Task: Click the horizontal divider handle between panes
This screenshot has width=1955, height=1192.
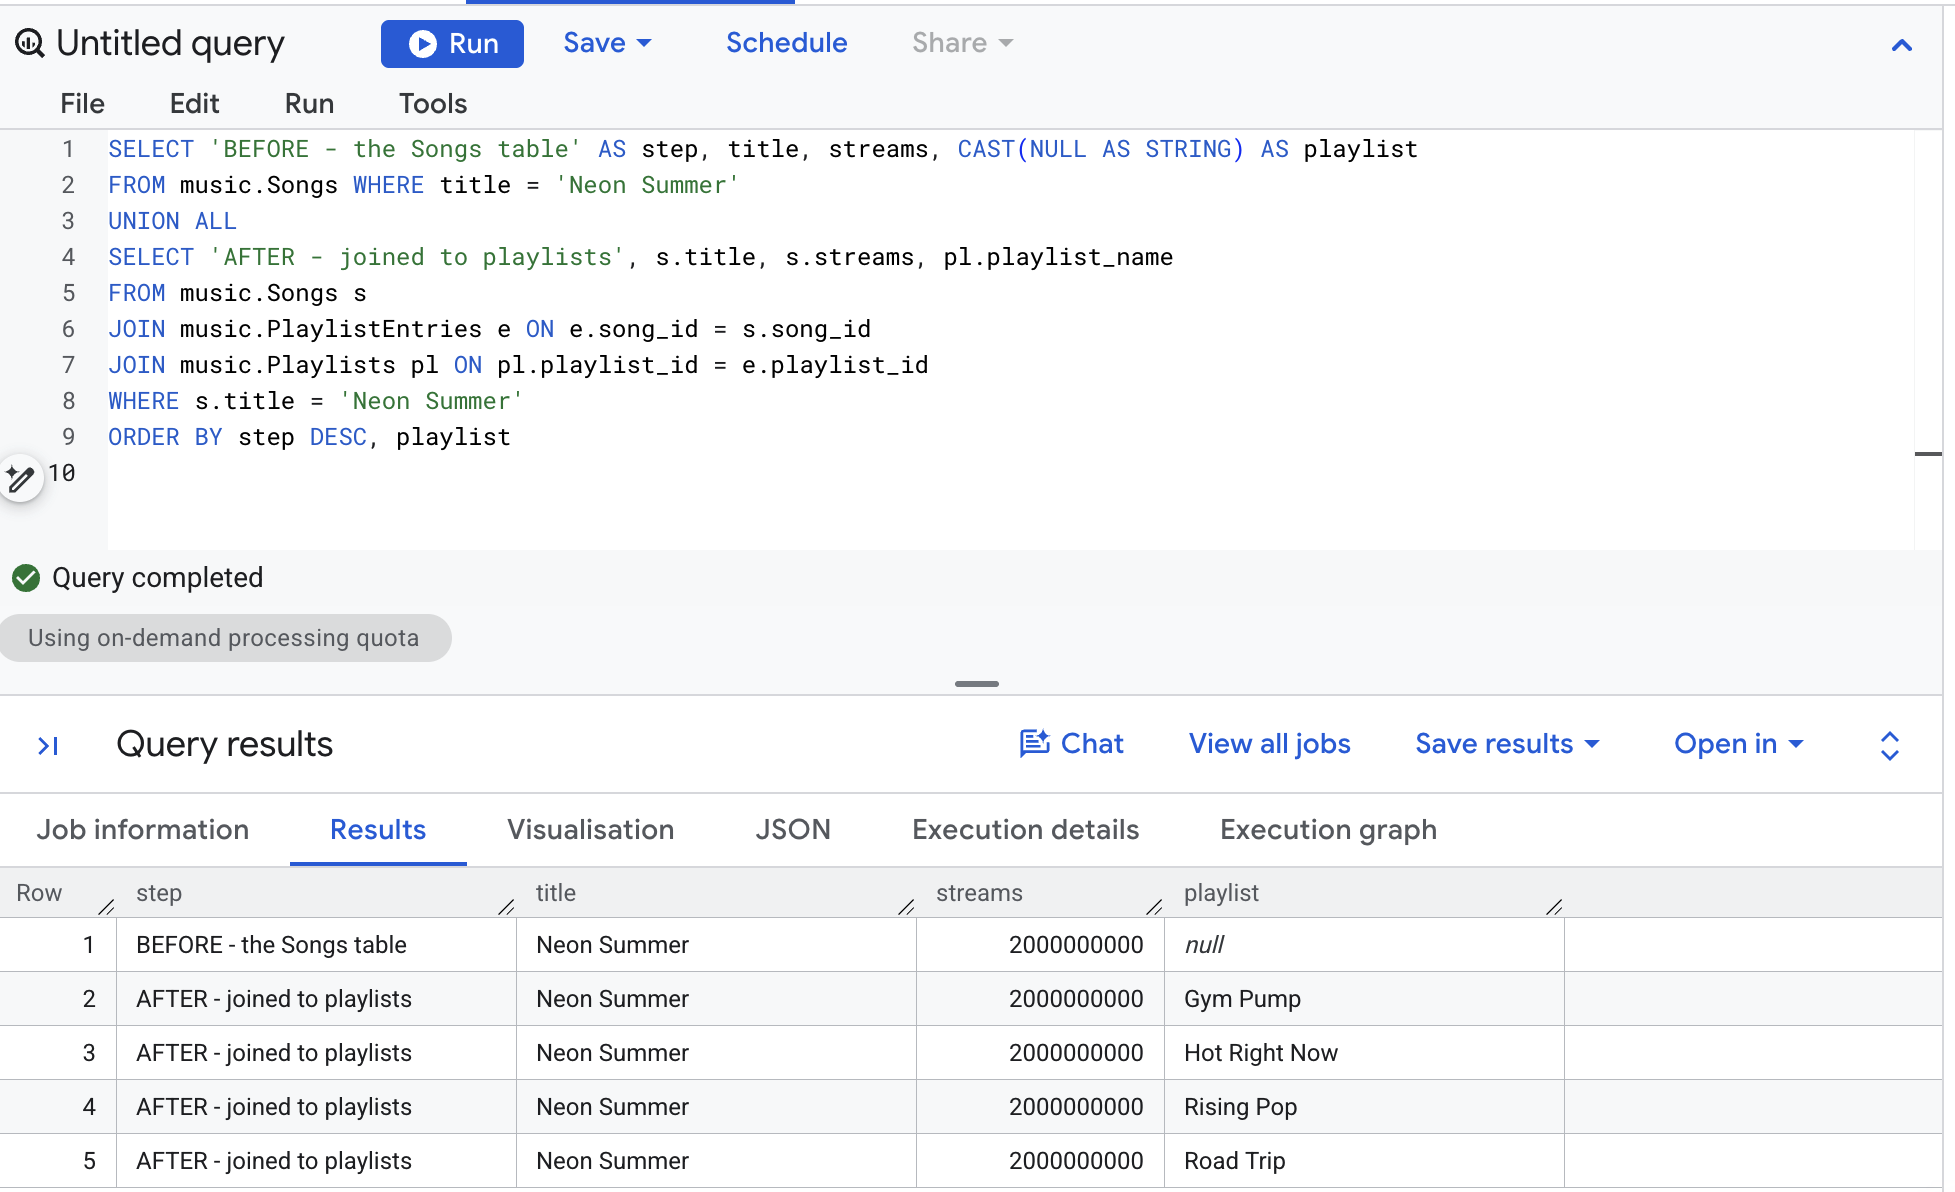Action: pyautogui.click(x=977, y=684)
